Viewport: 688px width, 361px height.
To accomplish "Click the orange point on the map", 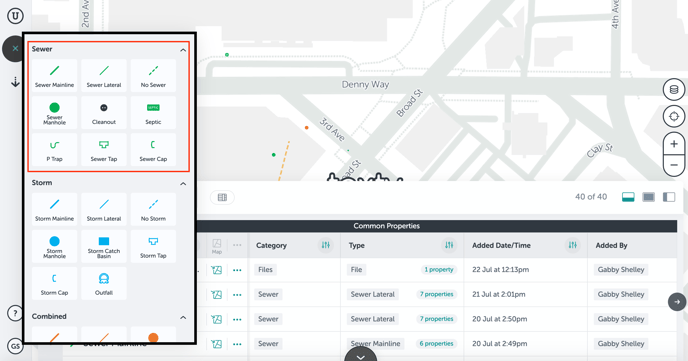I will pos(307,128).
